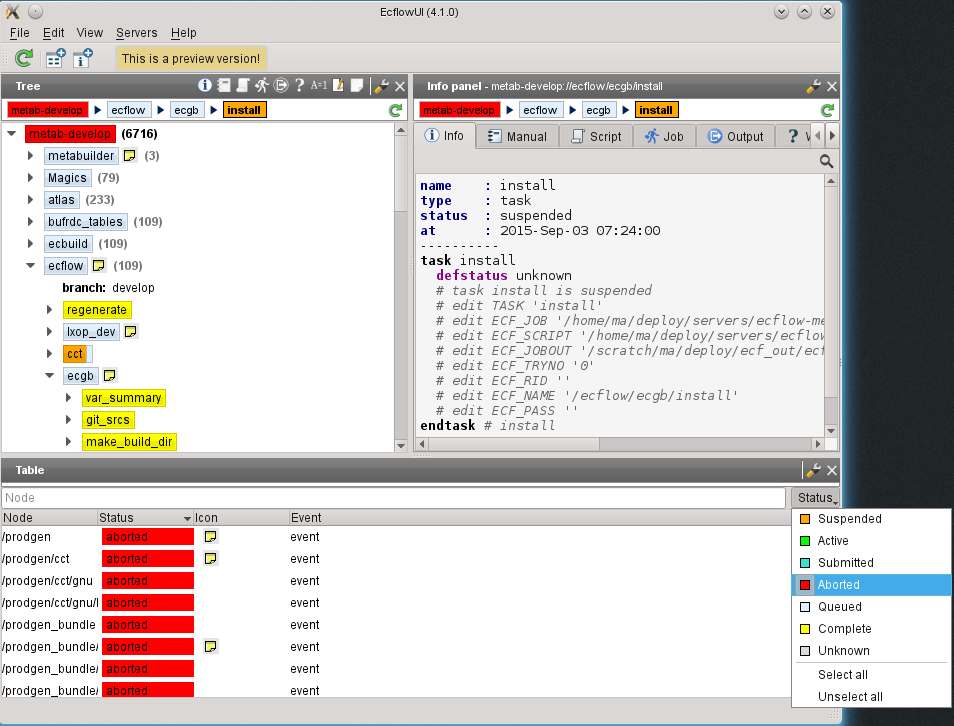Viewport: 954px width, 726px height.
Task: Switch to the Job tab
Action: [x=664, y=136]
